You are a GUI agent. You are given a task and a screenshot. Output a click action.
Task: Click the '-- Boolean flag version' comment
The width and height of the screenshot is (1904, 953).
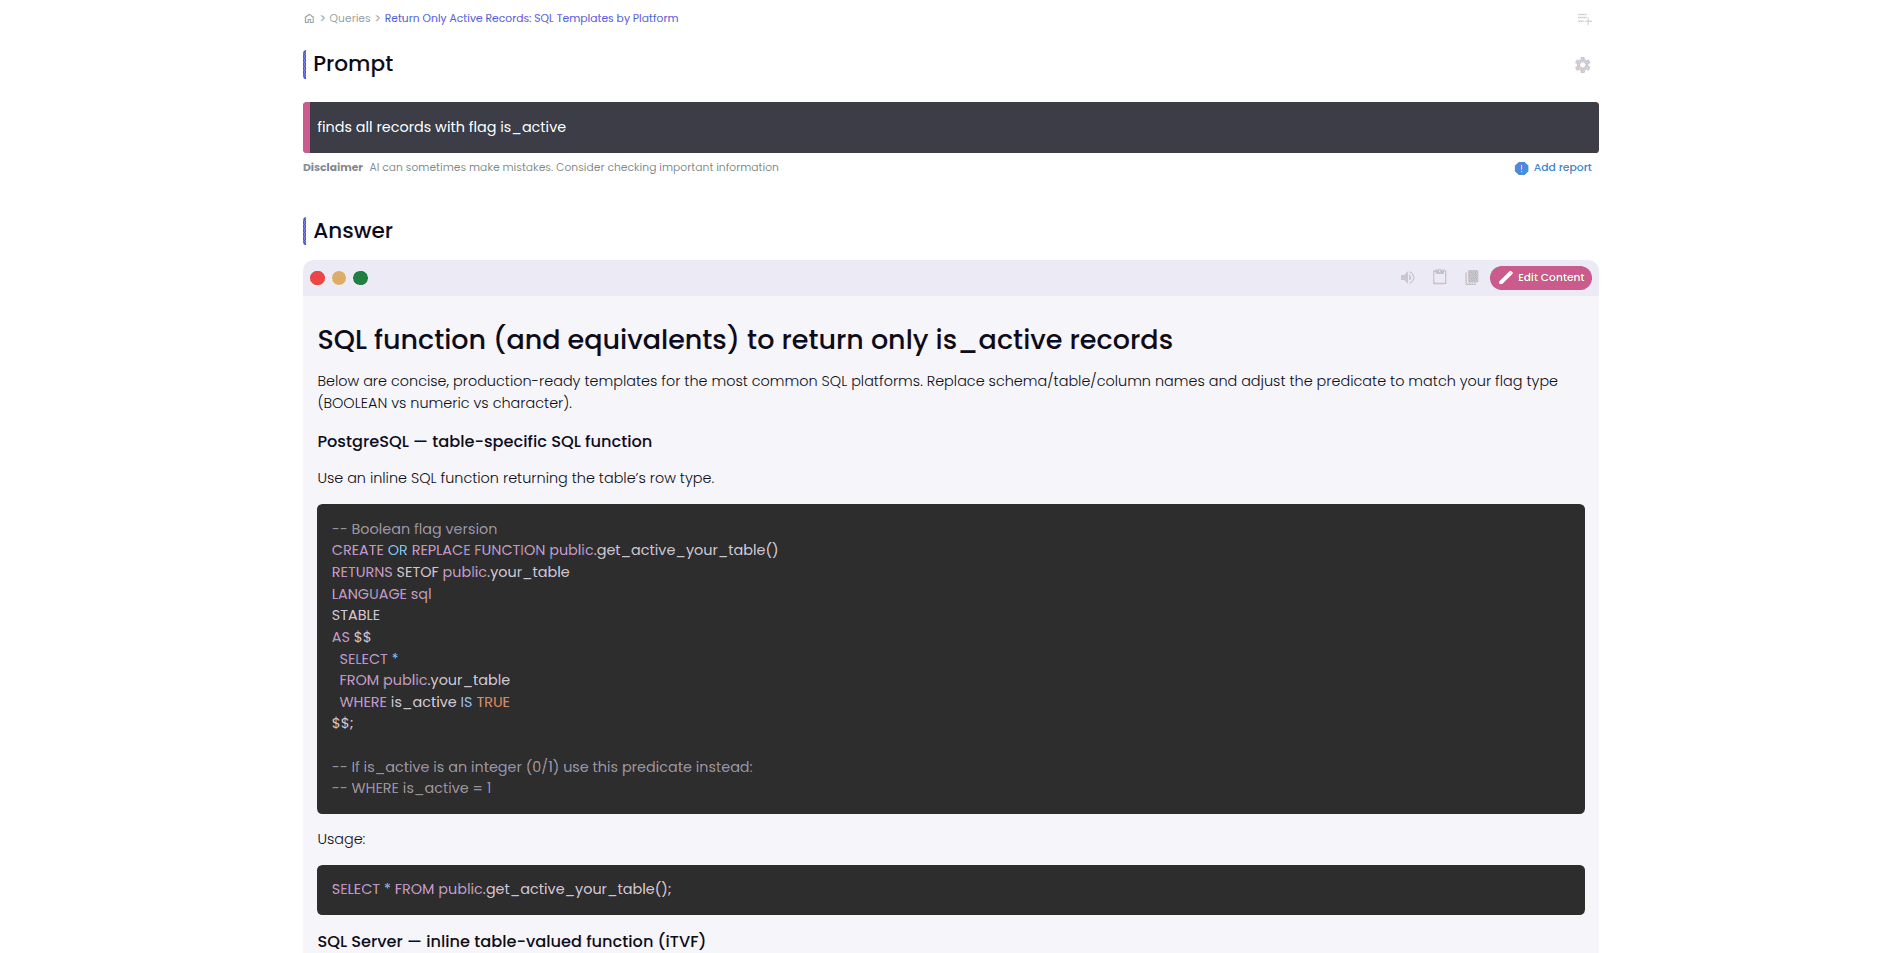414,529
